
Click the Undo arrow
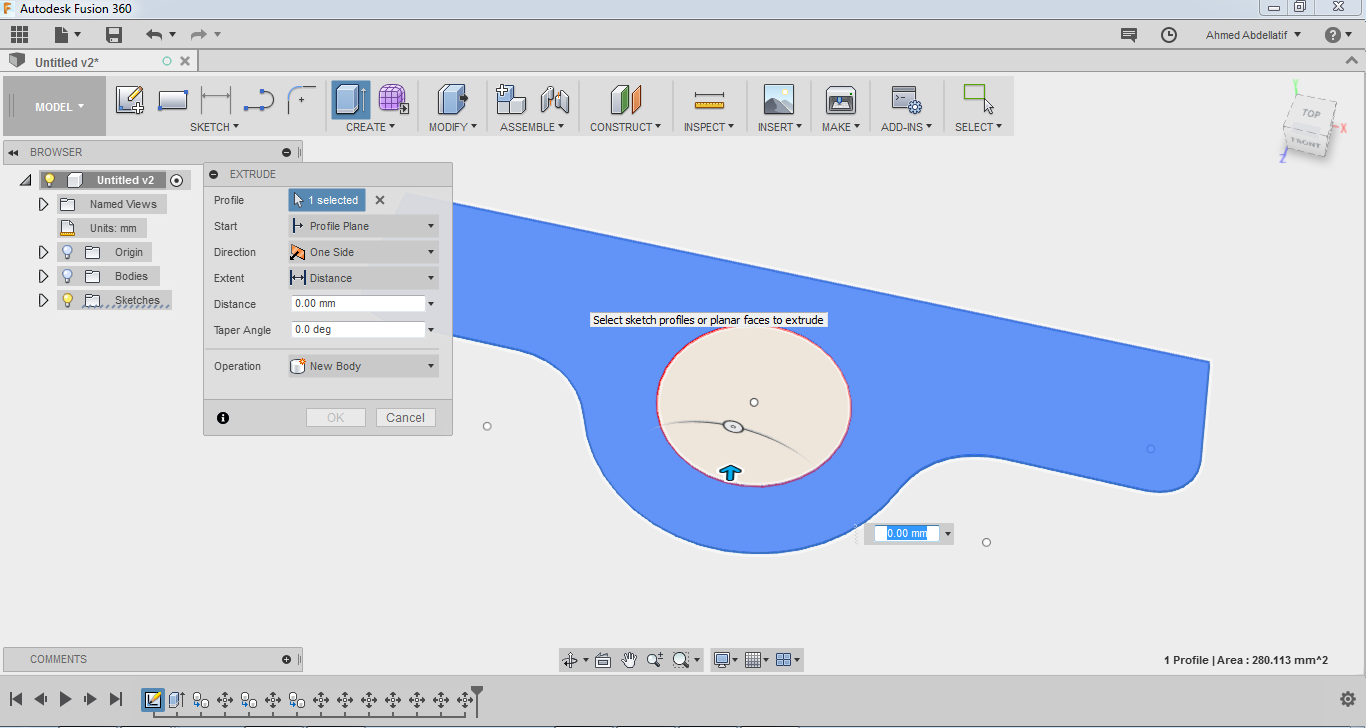point(153,35)
